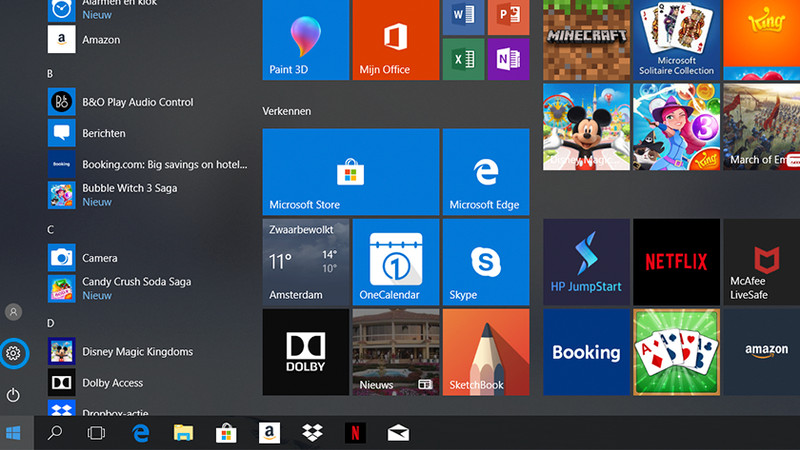Open the King game tile
Screen dimensions: 800x450
tap(762, 40)
